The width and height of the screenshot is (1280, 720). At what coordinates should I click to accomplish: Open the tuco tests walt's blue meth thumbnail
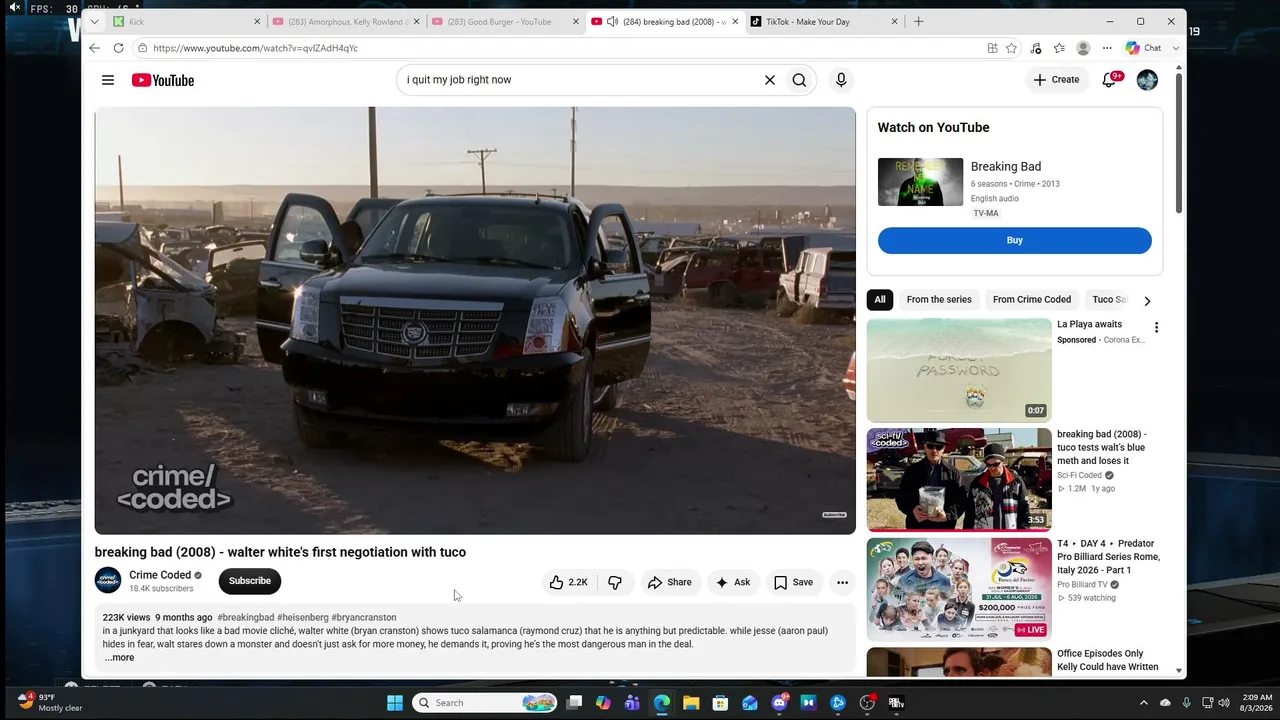pos(959,480)
